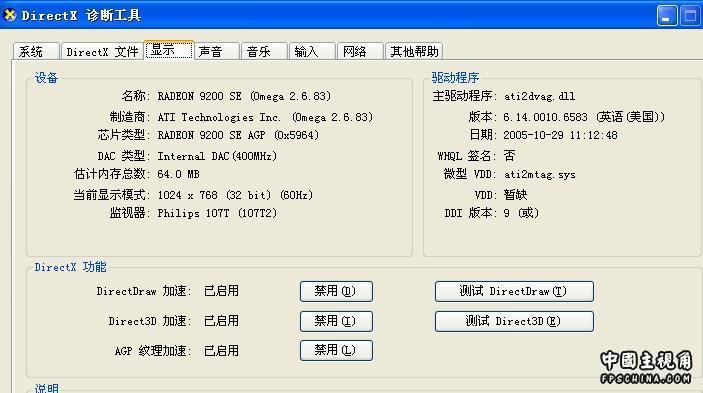Screen dimensions: 703x393
Task: Open the 网络 tab
Action: (360, 52)
